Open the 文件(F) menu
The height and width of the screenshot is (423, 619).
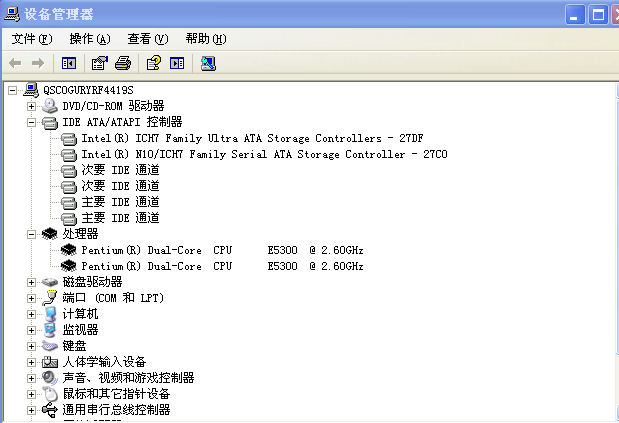[31, 39]
